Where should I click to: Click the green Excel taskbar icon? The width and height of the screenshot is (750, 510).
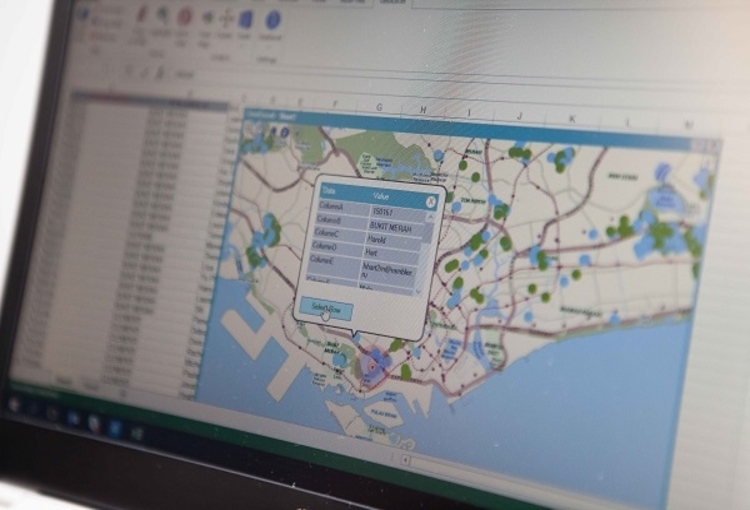pos(138,433)
